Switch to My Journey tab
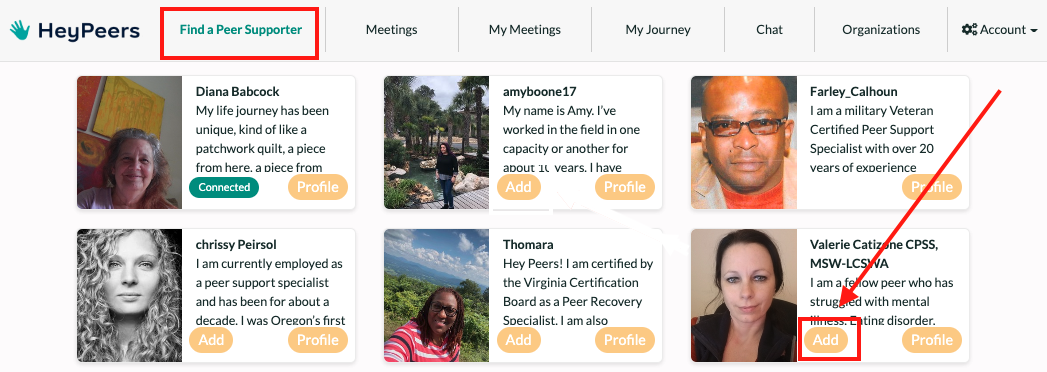The width and height of the screenshot is (1047, 372). click(658, 30)
